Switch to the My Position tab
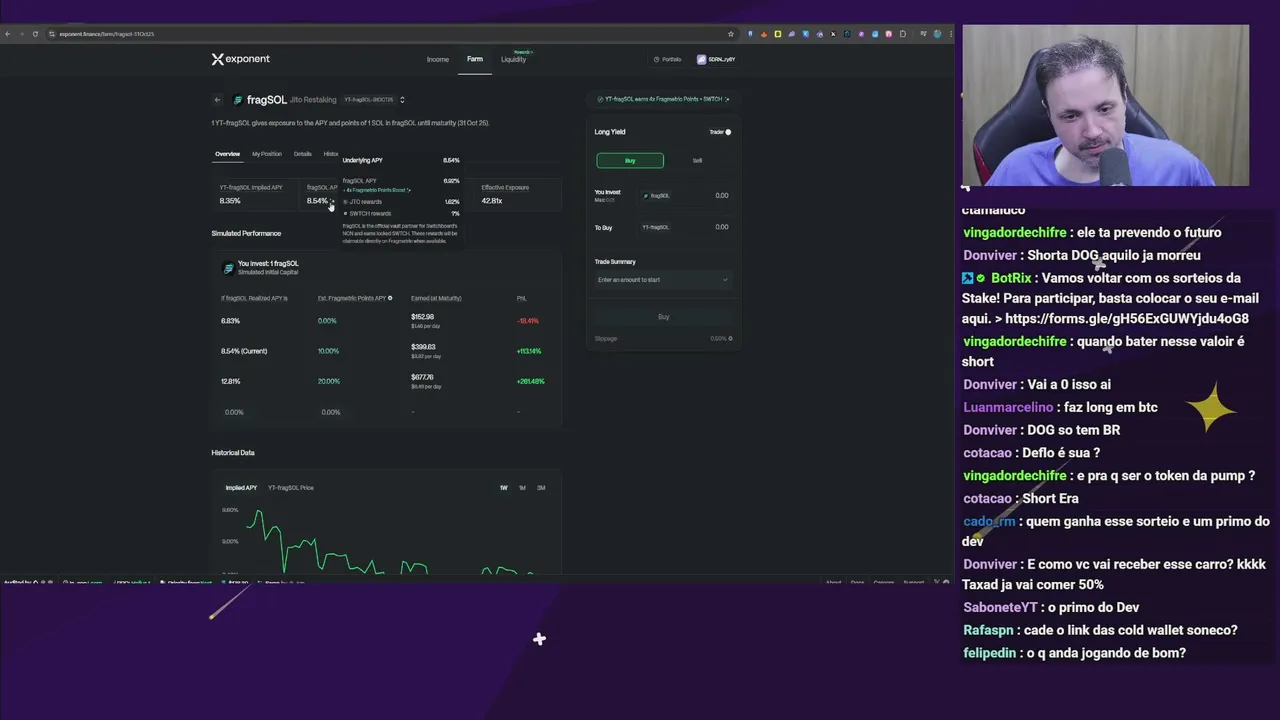This screenshot has height=720, width=1280. [267, 154]
